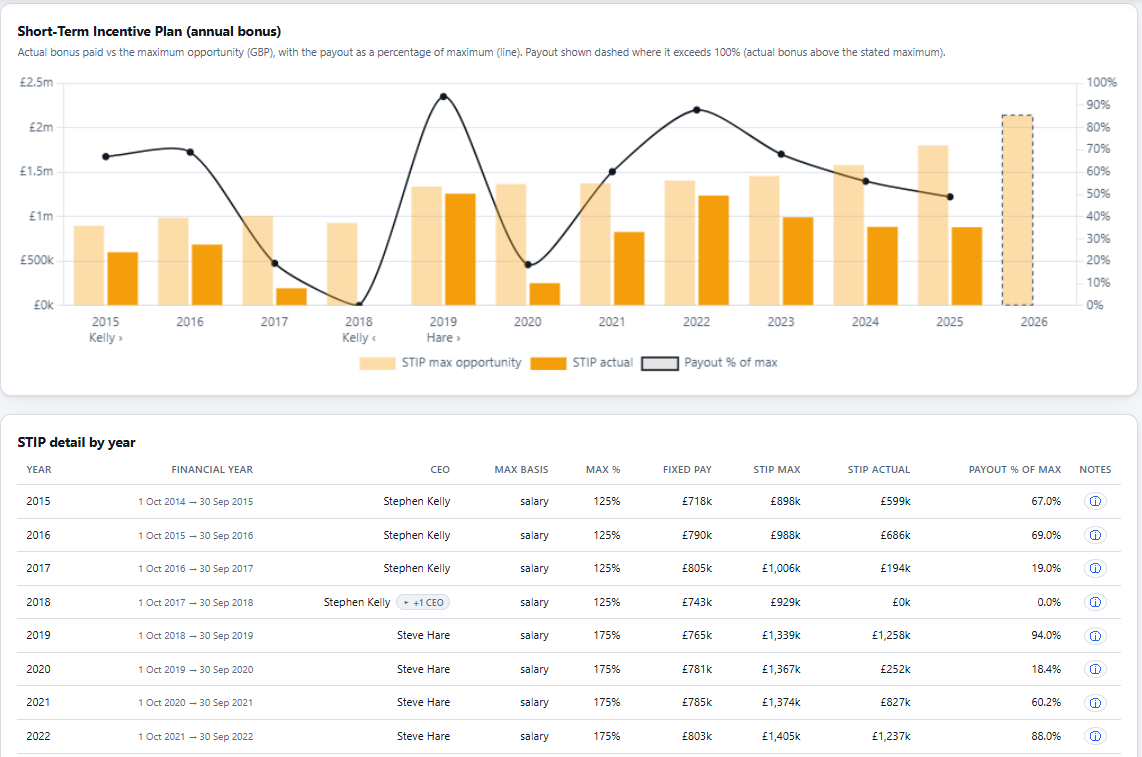The image size is (1142, 757).
Task: Click the 'Kelly ›' label under 2015
Action: (106, 337)
